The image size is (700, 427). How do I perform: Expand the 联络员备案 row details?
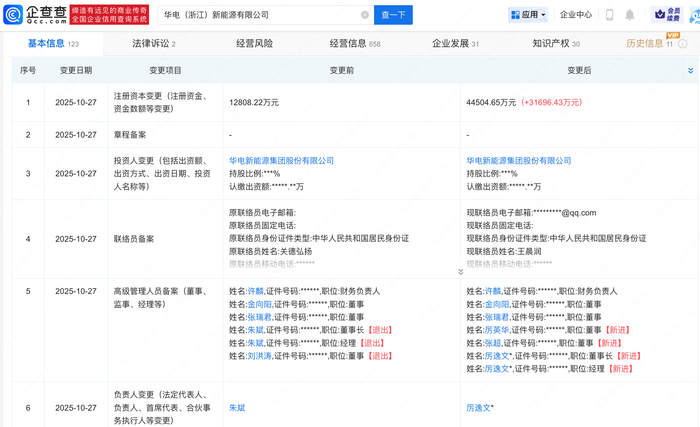pyautogui.click(x=460, y=272)
